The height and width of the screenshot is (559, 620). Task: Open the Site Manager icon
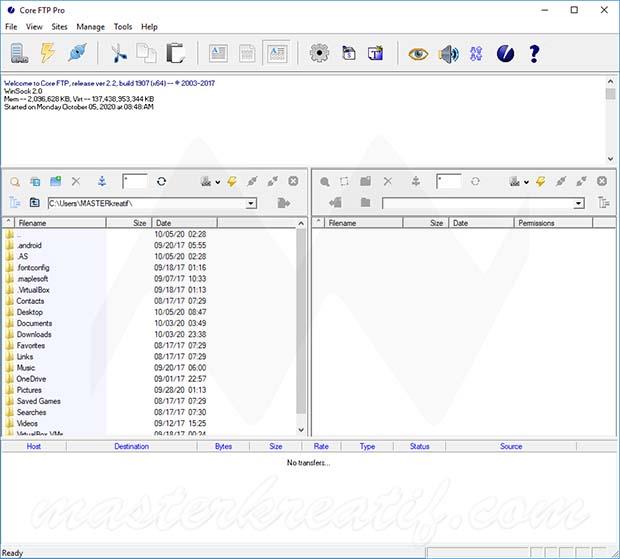tap(19, 53)
